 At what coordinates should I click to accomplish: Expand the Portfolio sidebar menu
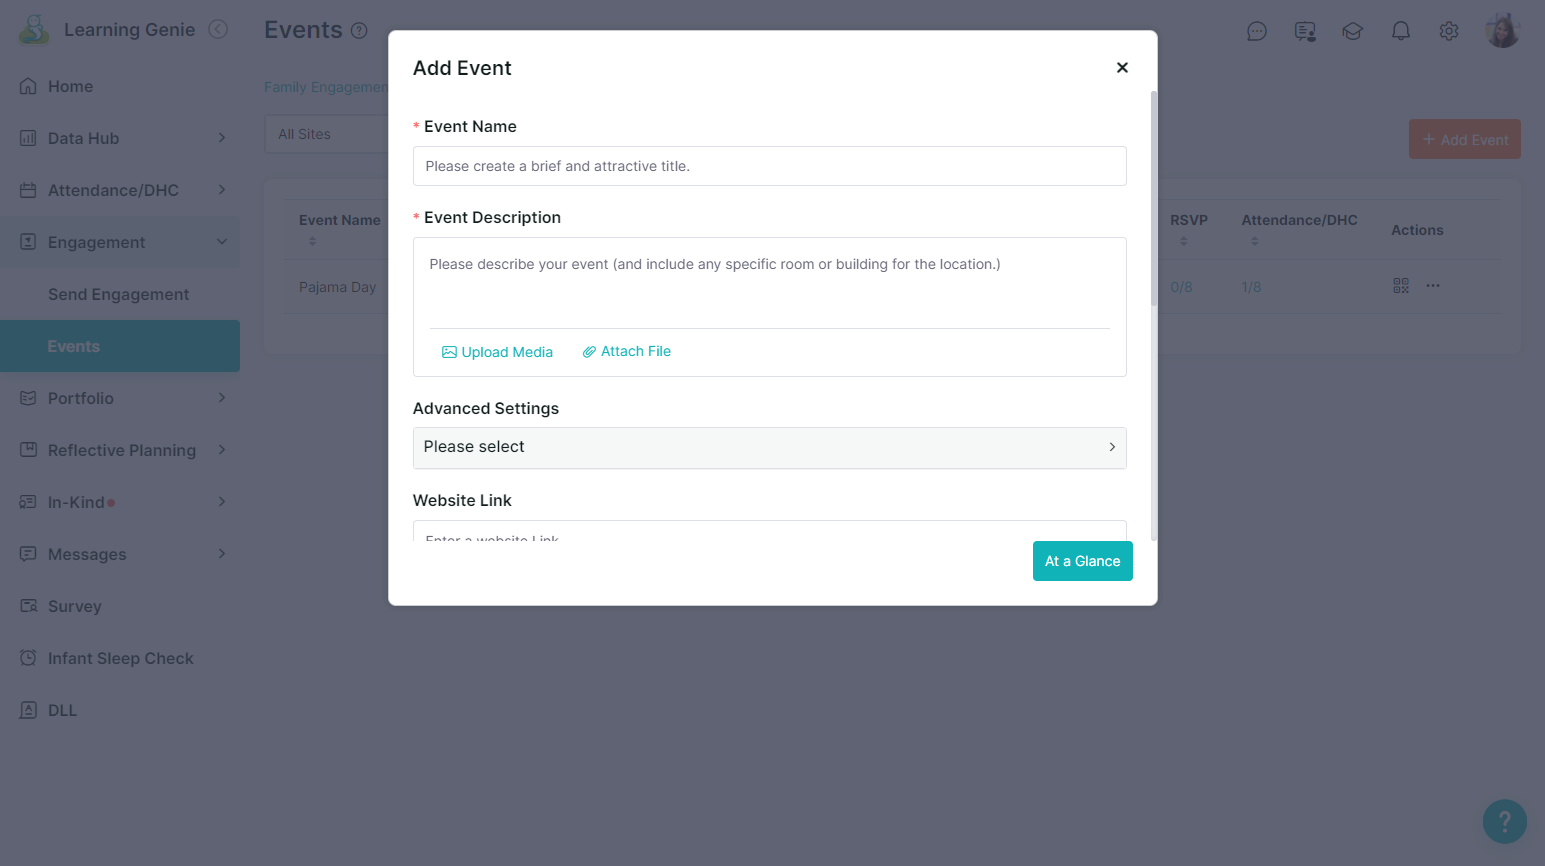pyautogui.click(x=120, y=398)
